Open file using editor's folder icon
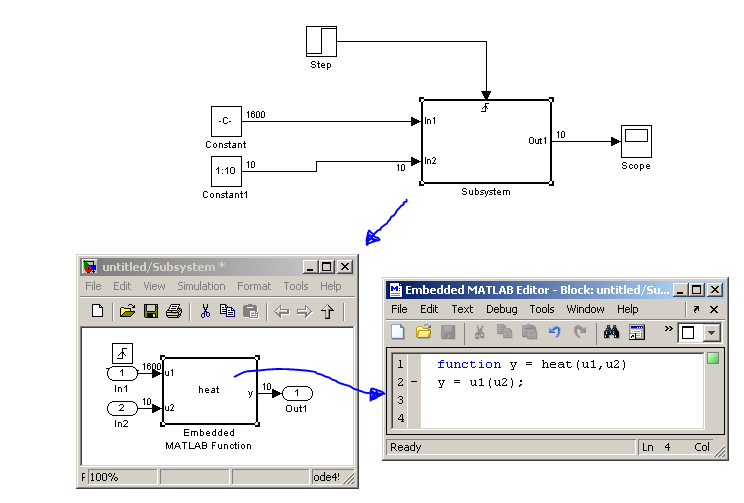744x503 pixels. click(x=423, y=332)
